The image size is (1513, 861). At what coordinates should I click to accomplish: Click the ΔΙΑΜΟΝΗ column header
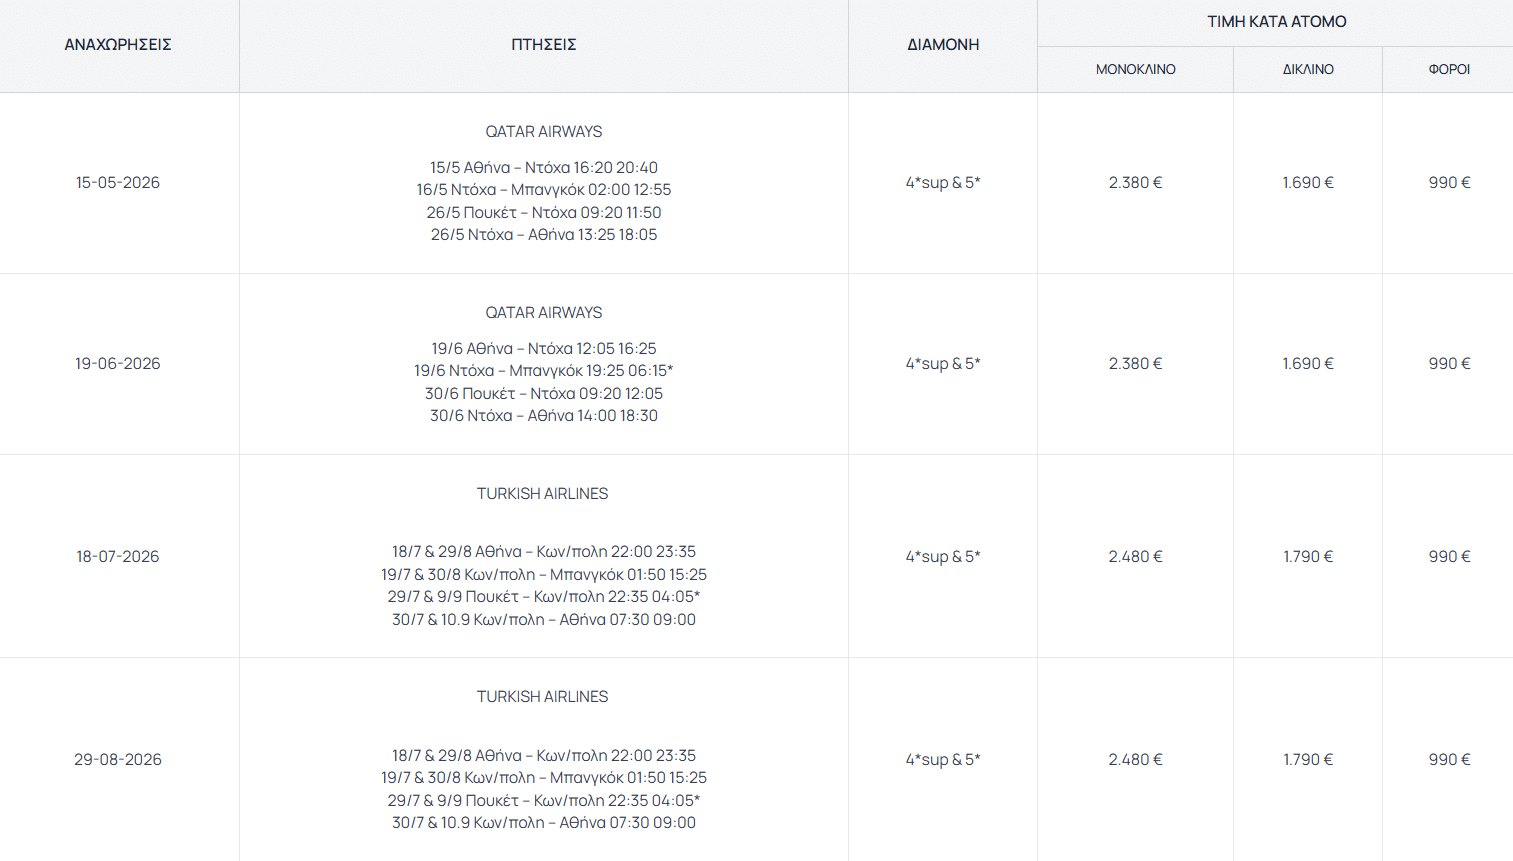[943, 45]
